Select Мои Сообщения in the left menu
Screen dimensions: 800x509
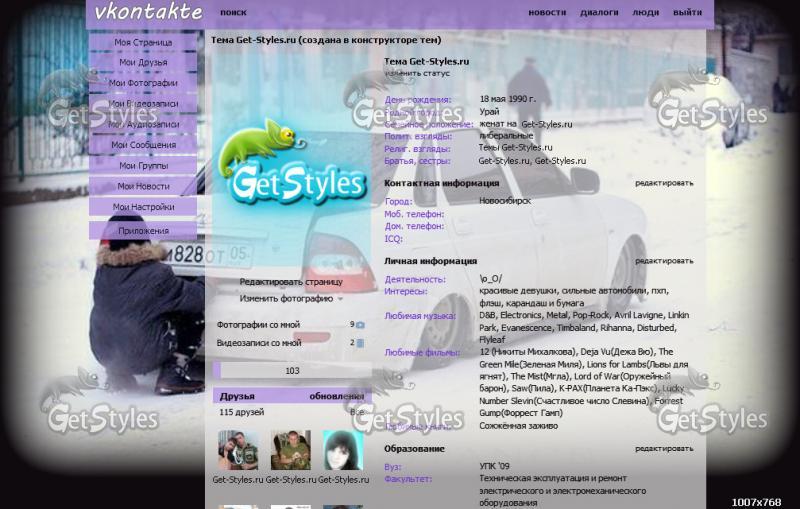click(x=143, y=145)
